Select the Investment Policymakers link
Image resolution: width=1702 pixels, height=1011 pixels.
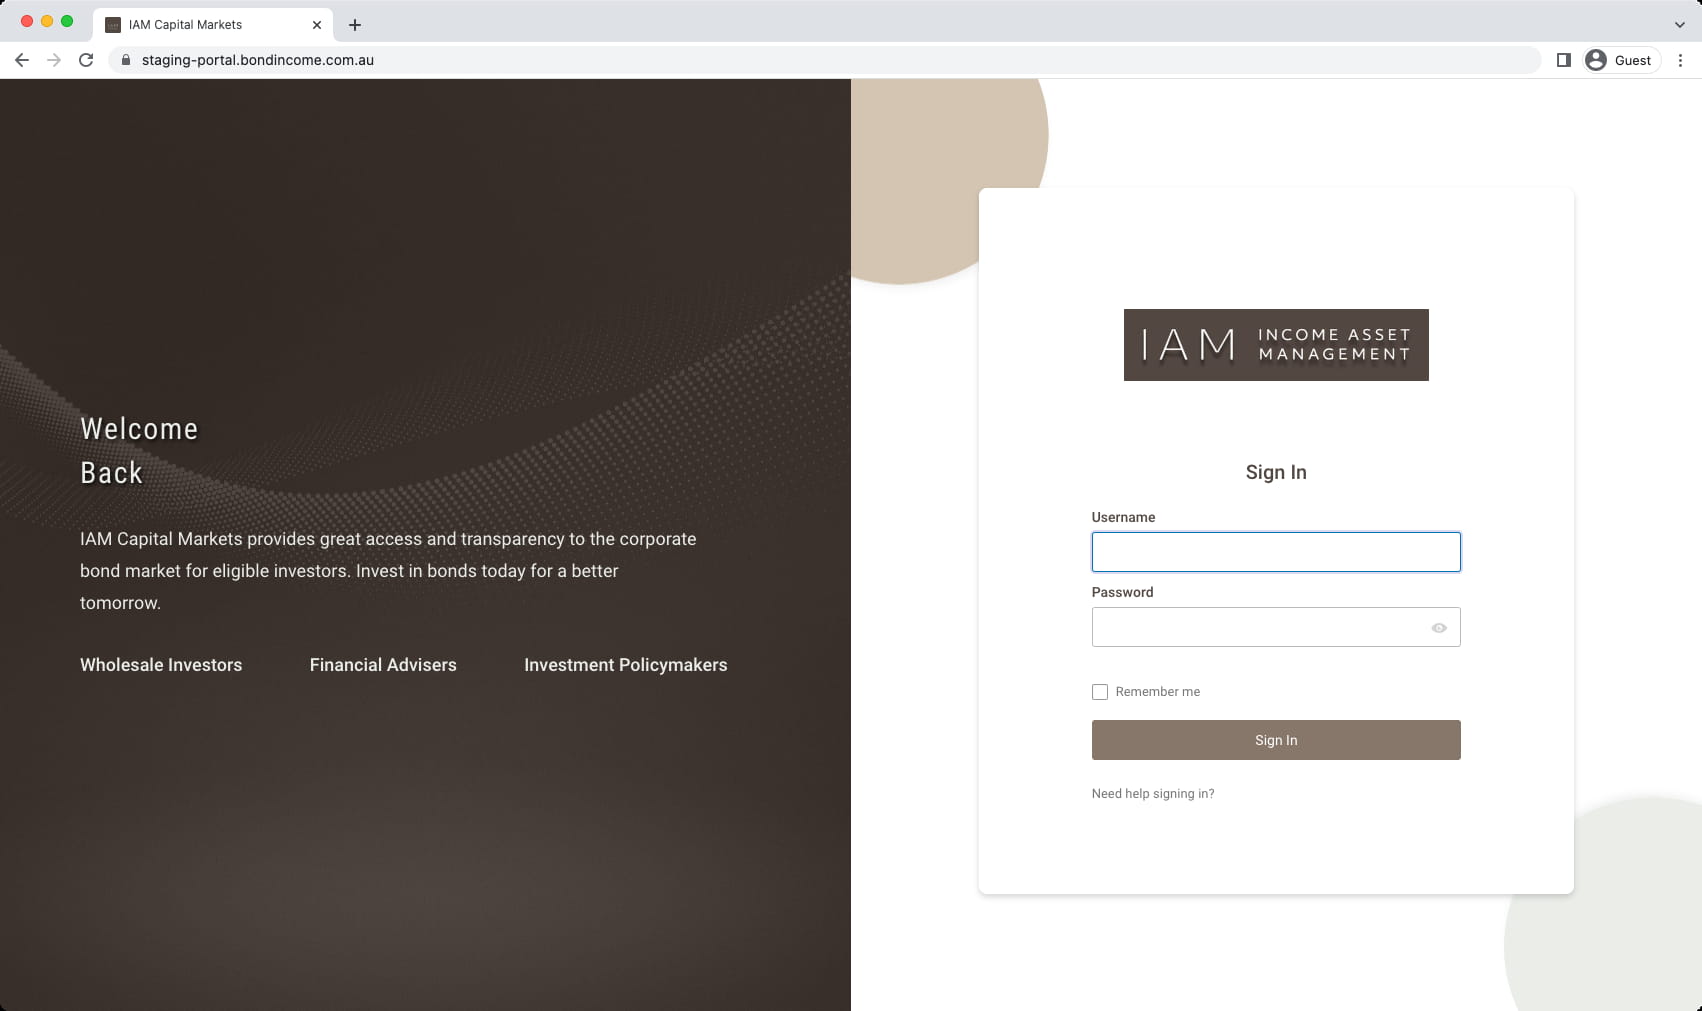click(625, 665)
